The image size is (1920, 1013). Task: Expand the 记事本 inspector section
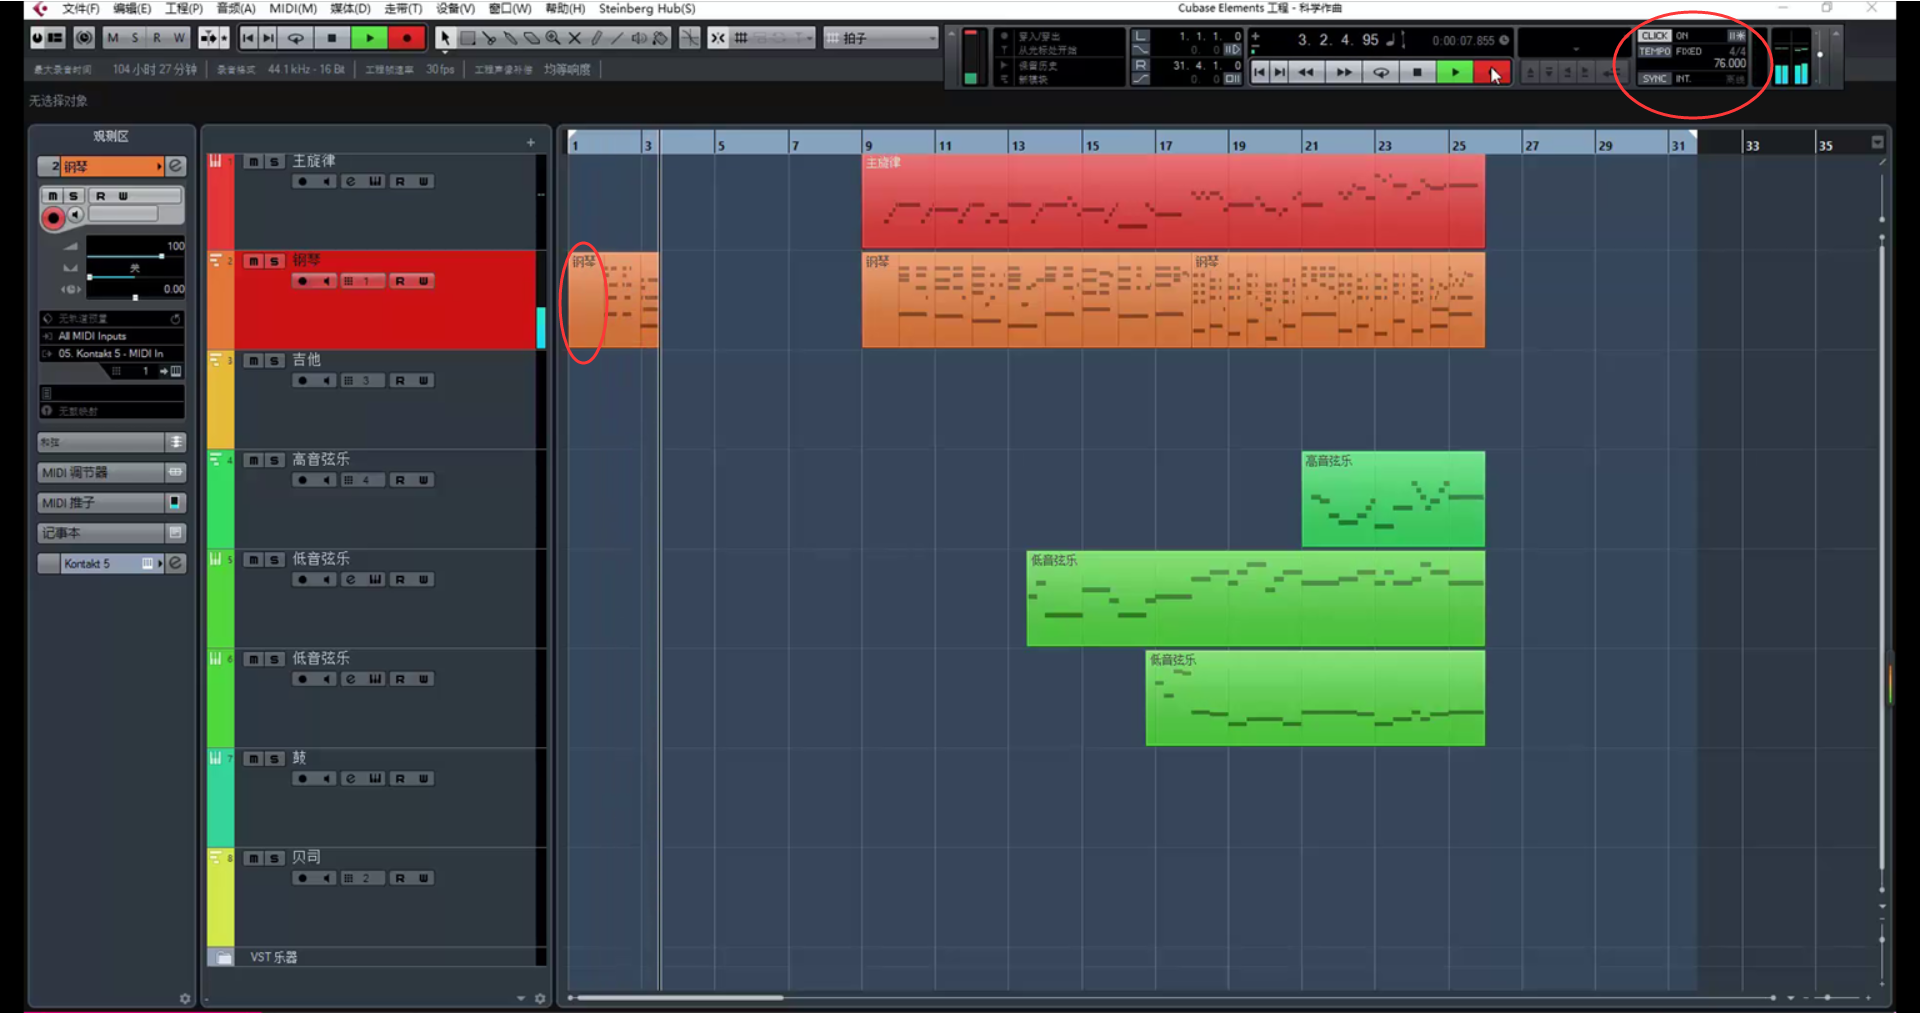112,533
